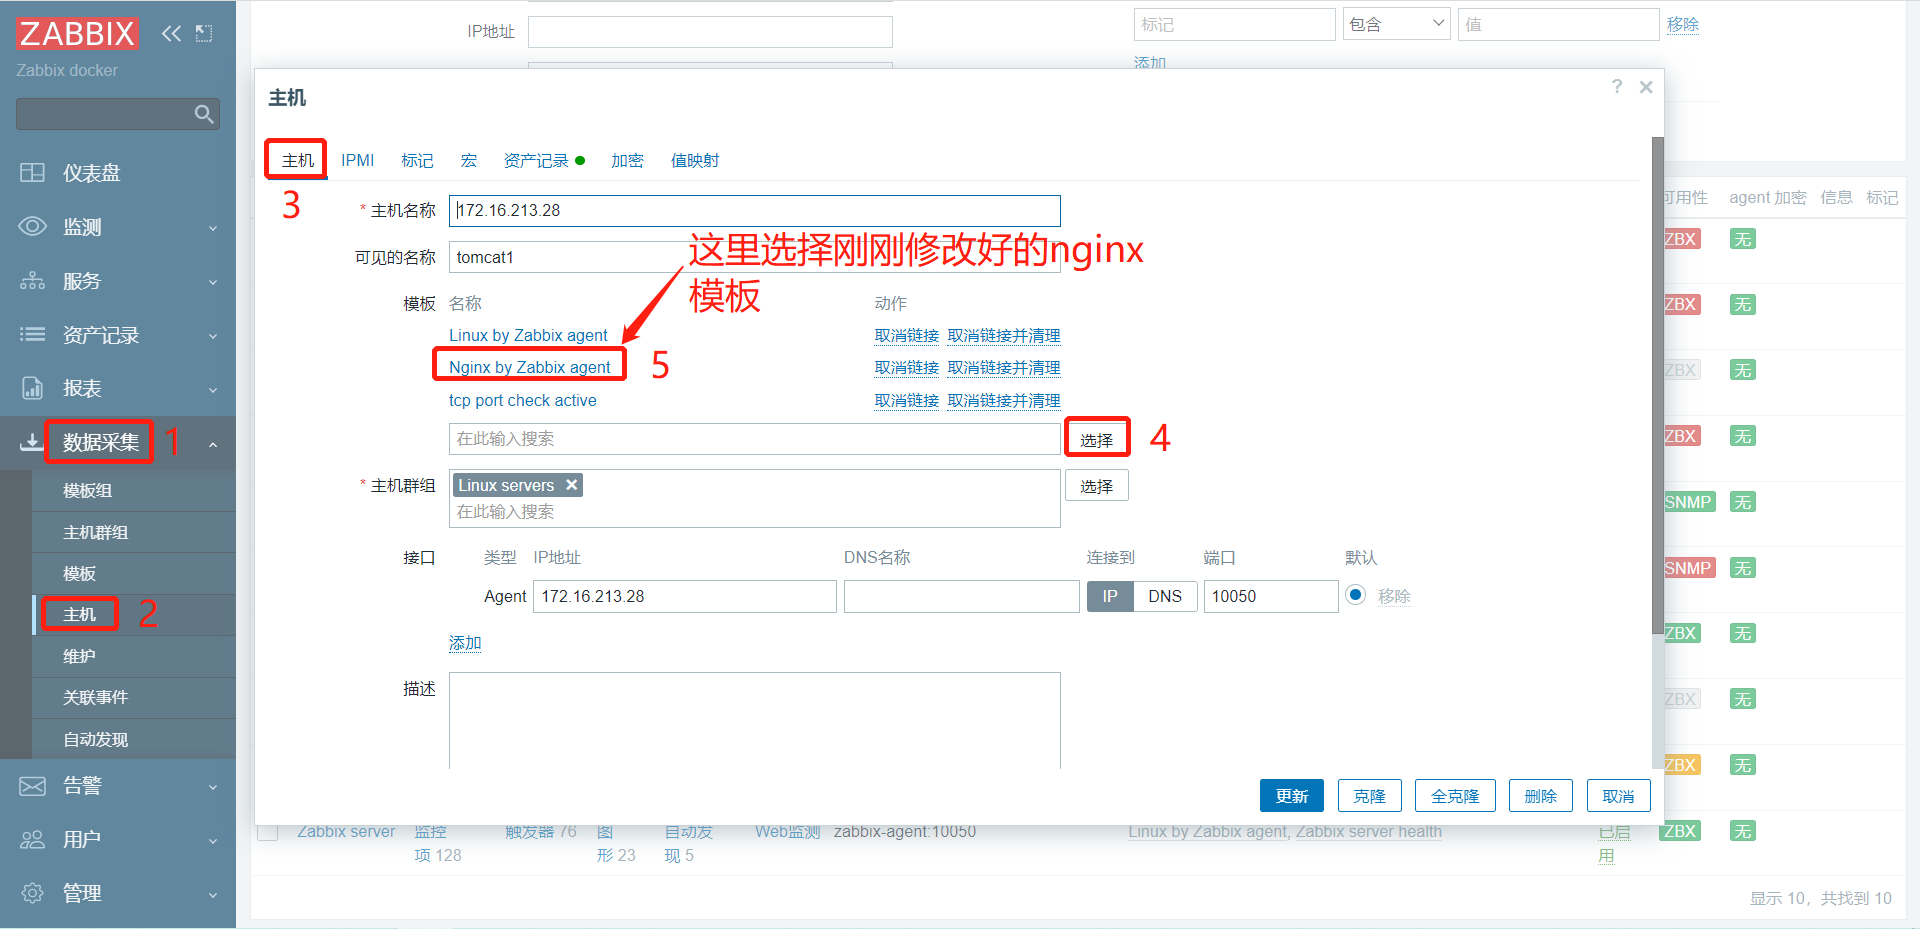Image resolution: width=1920 pixels, height=929 pixels.
Task: Tick the Zabbix server row checkbox
Action: (268, 831)
